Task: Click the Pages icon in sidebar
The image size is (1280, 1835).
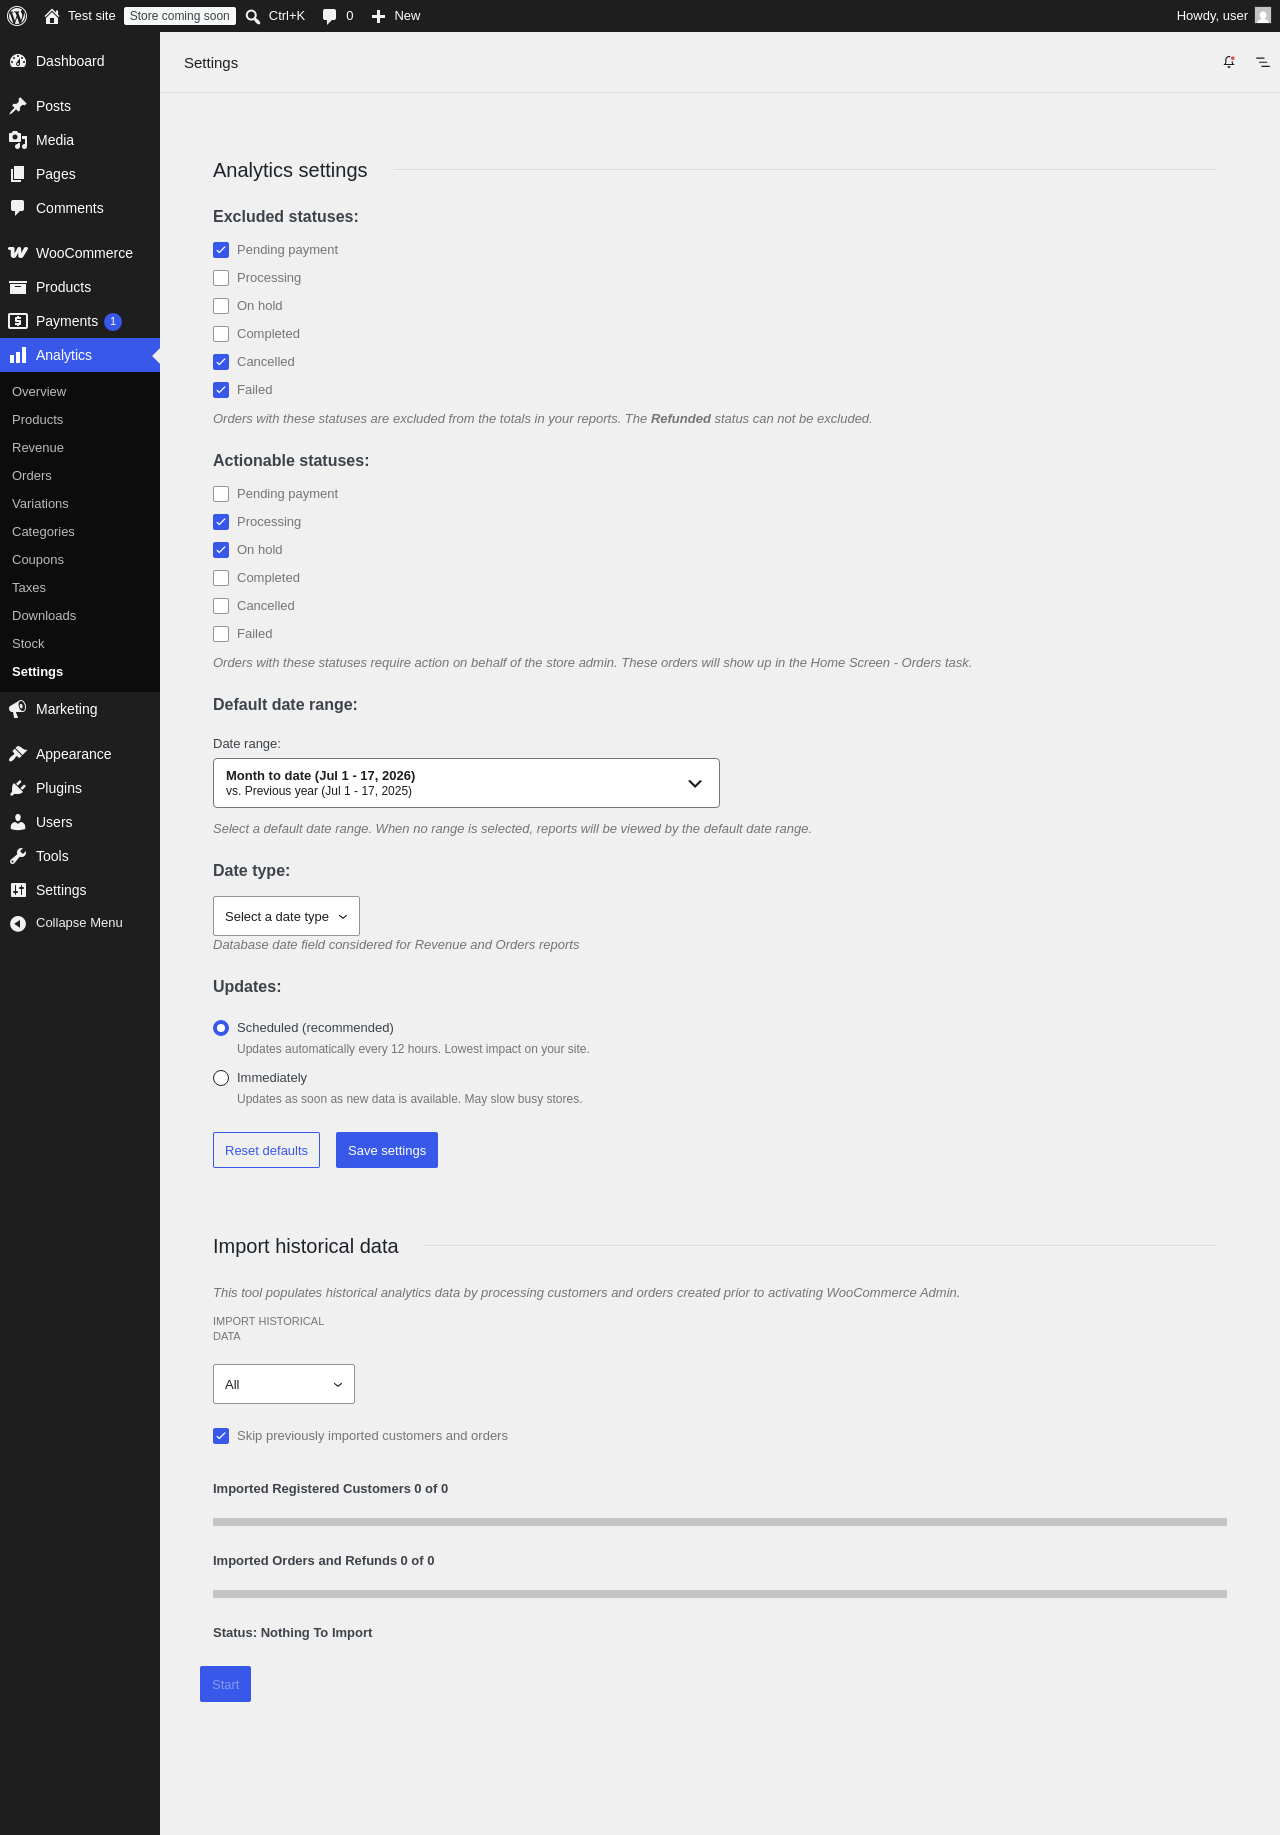Action: (18, 174)
